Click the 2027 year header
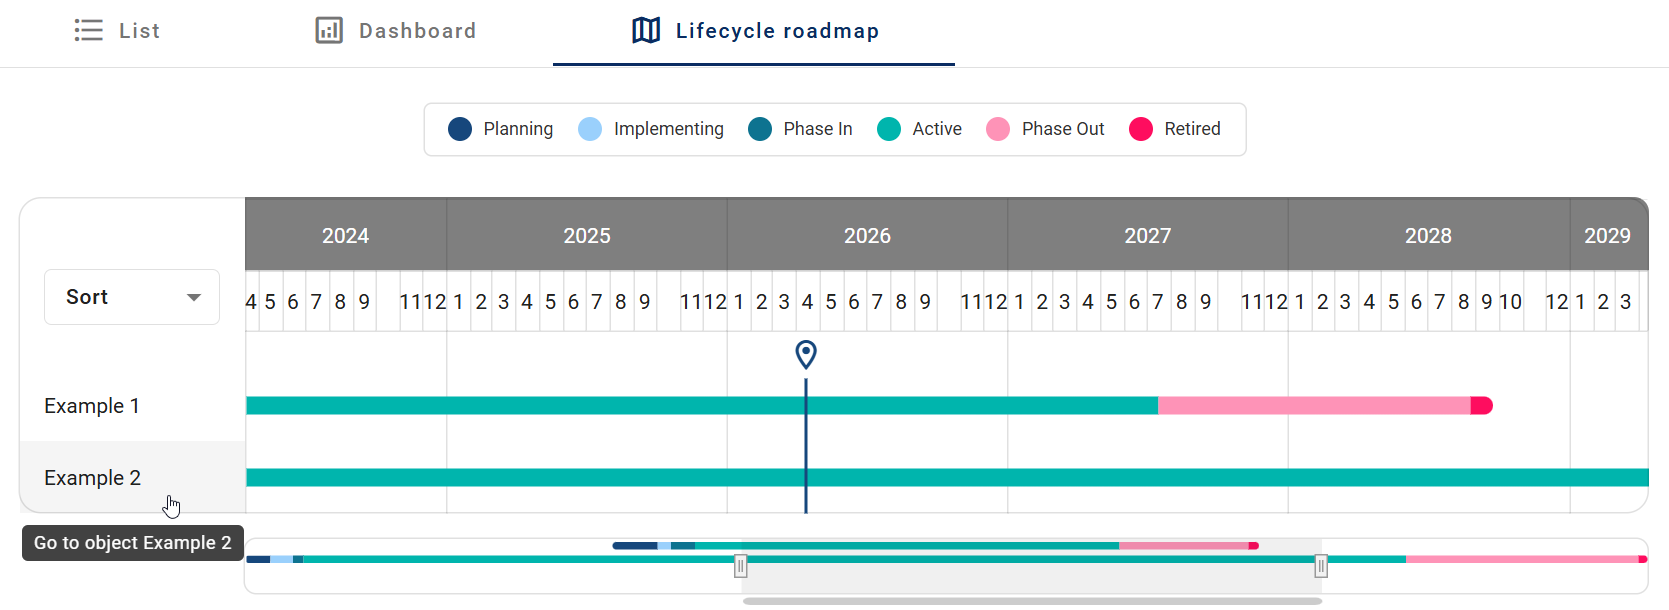This screenshot has width=1669, height=610. pyautogui.click(x=1148, y=235)
